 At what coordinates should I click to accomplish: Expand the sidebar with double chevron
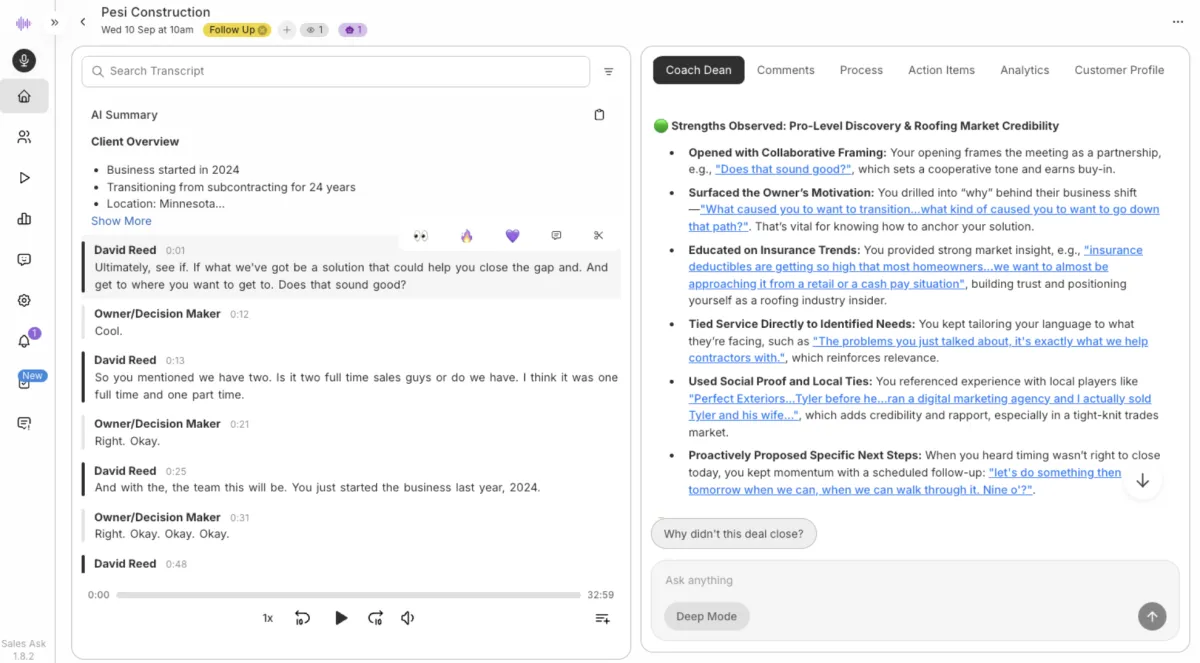[55, 22]
